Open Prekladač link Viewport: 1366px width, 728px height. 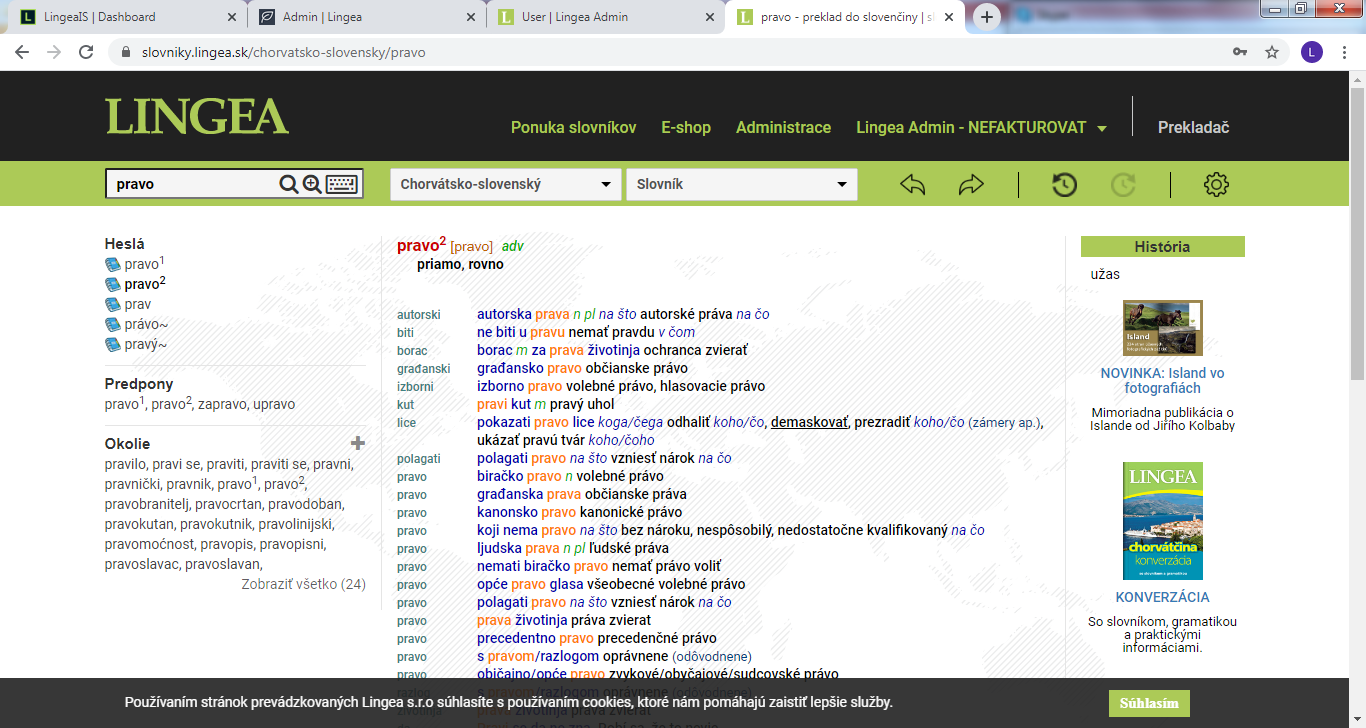click(x=1193, y=128)
